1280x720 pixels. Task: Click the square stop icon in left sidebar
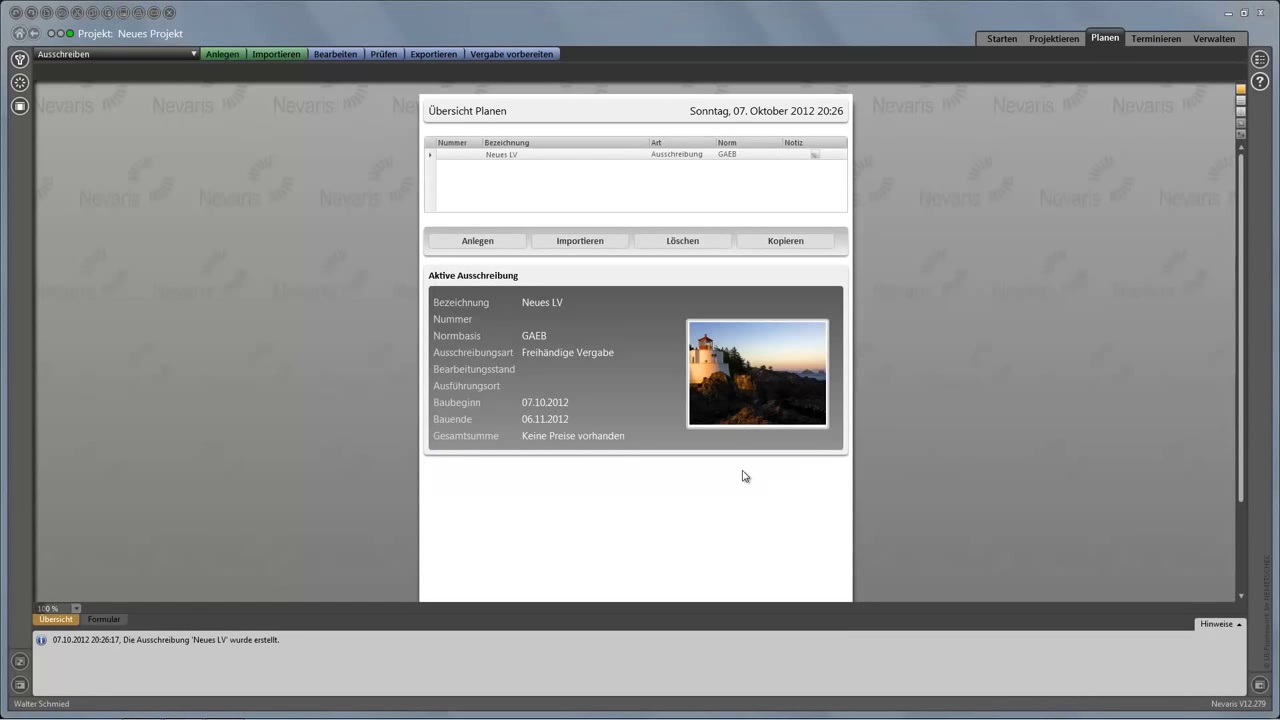pyautogui.click(x=20, y=106)
